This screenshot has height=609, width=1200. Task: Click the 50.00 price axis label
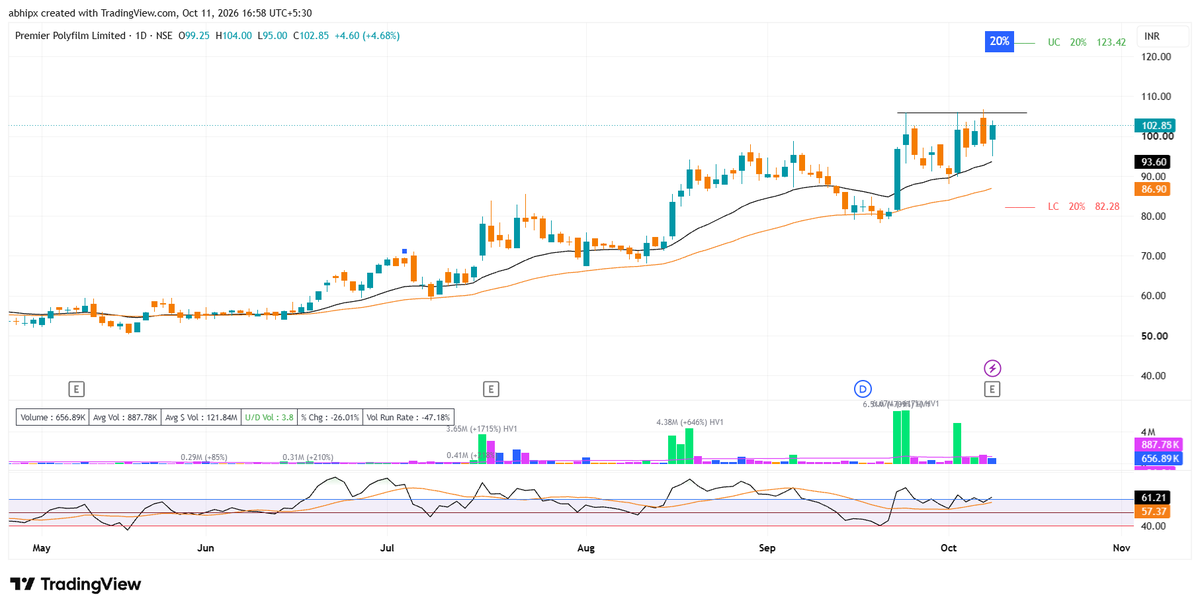pos(1153,336)
